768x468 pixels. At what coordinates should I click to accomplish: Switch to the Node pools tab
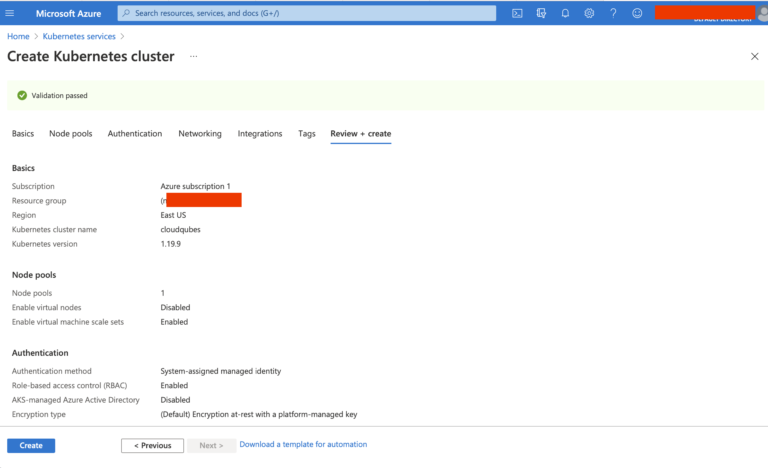(x=71, y=133)
